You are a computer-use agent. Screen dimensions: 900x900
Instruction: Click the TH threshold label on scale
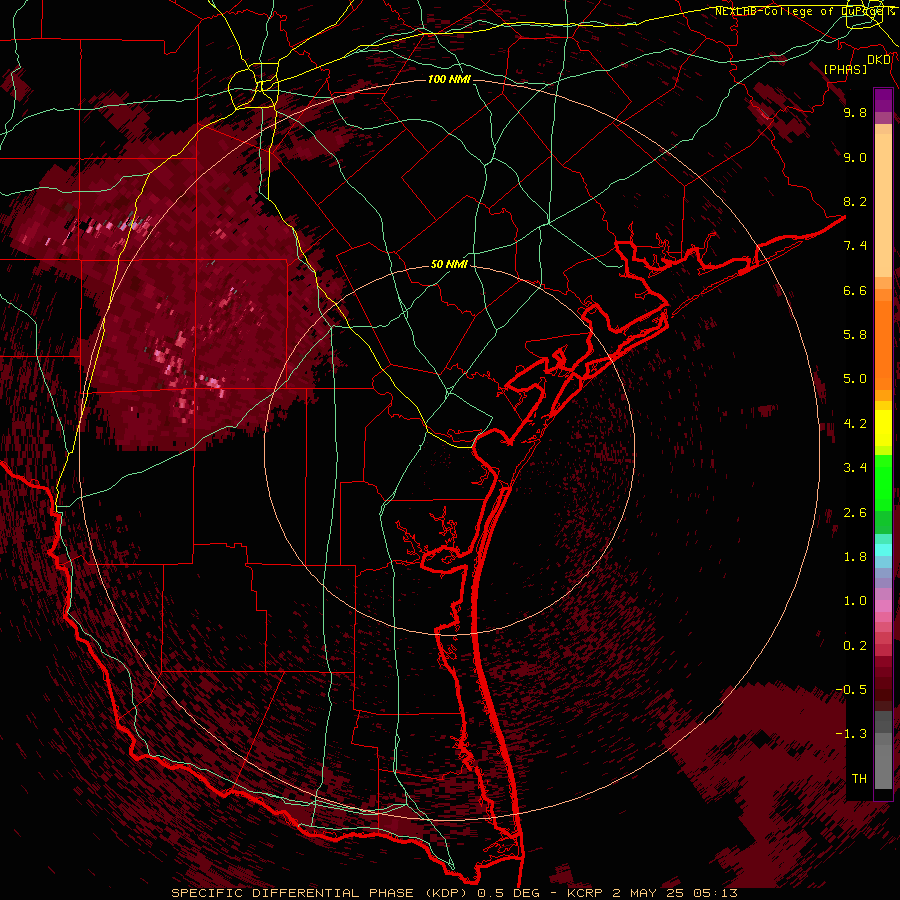click(859, 779)
